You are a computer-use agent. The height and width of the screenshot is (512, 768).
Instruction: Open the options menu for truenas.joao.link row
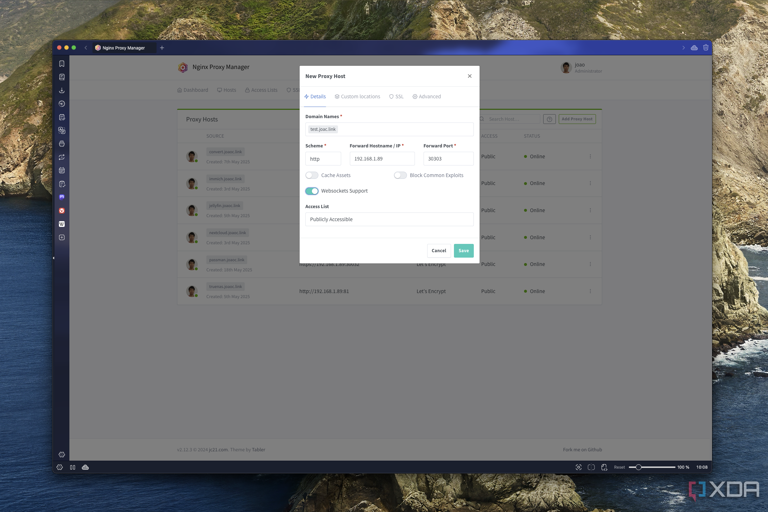(590, 291)
